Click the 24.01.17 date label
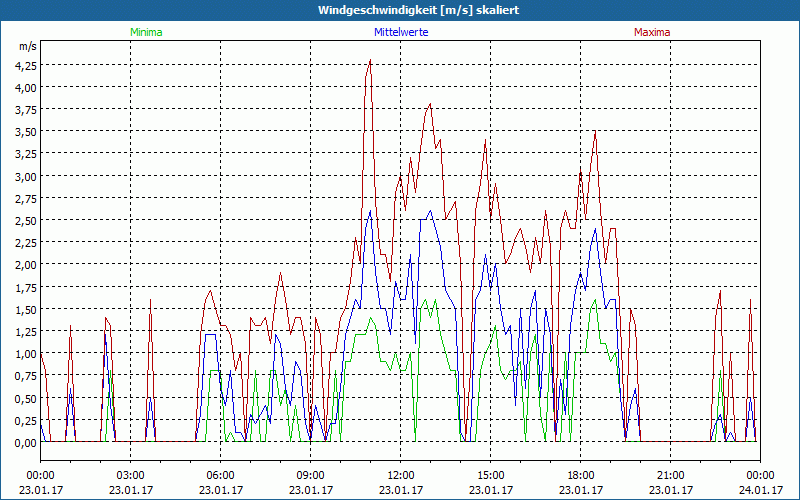This screenshot has width=800, height=500. 760,490
